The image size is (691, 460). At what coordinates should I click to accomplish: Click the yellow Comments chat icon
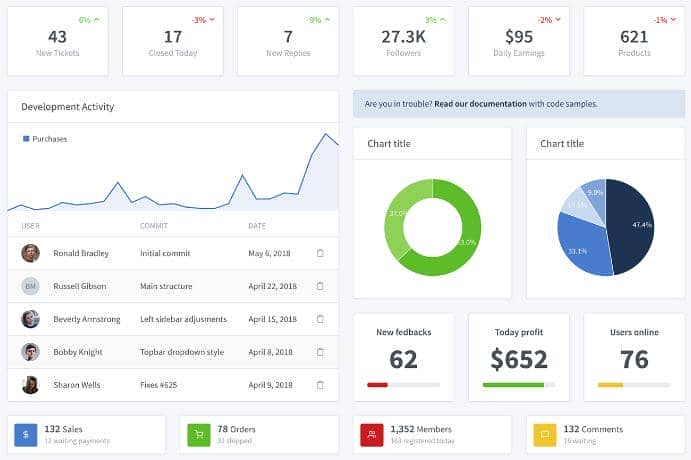[544, 434]
